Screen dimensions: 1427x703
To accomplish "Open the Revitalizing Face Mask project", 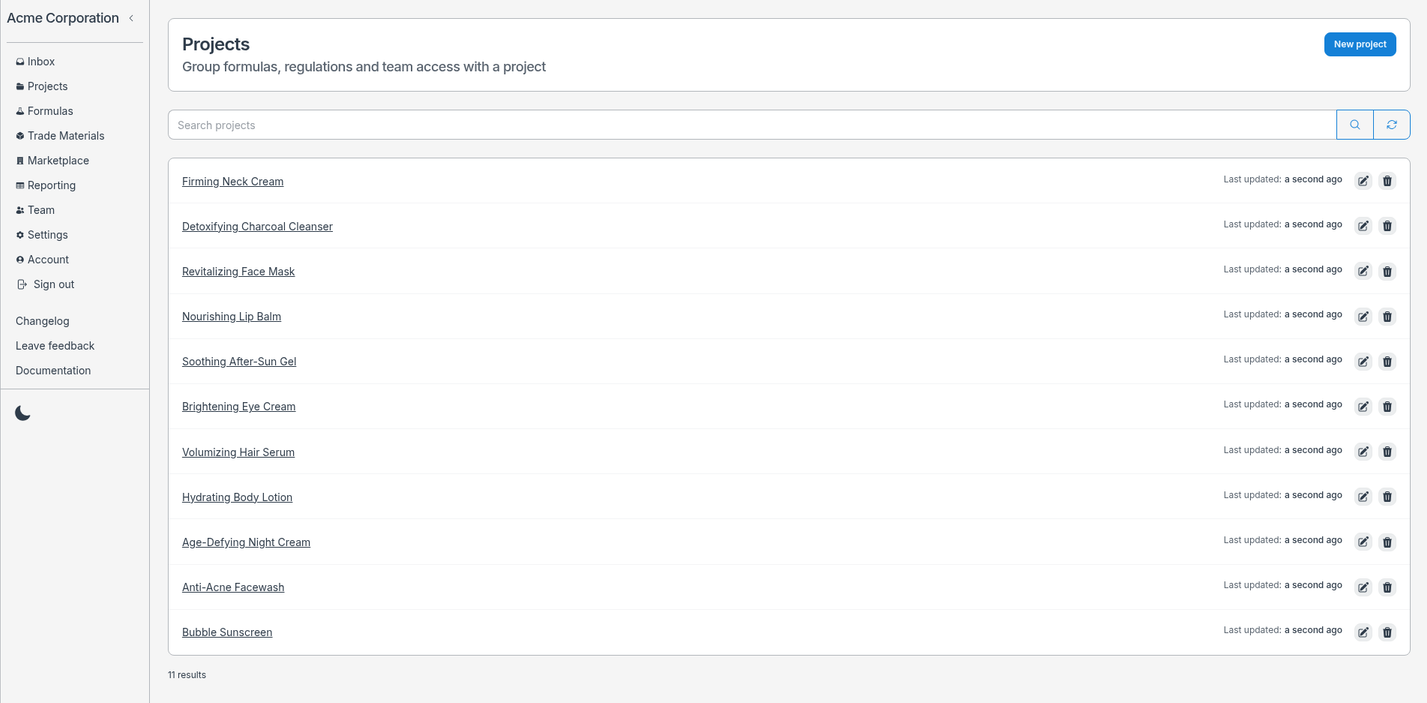I will [x=238, y=272].
